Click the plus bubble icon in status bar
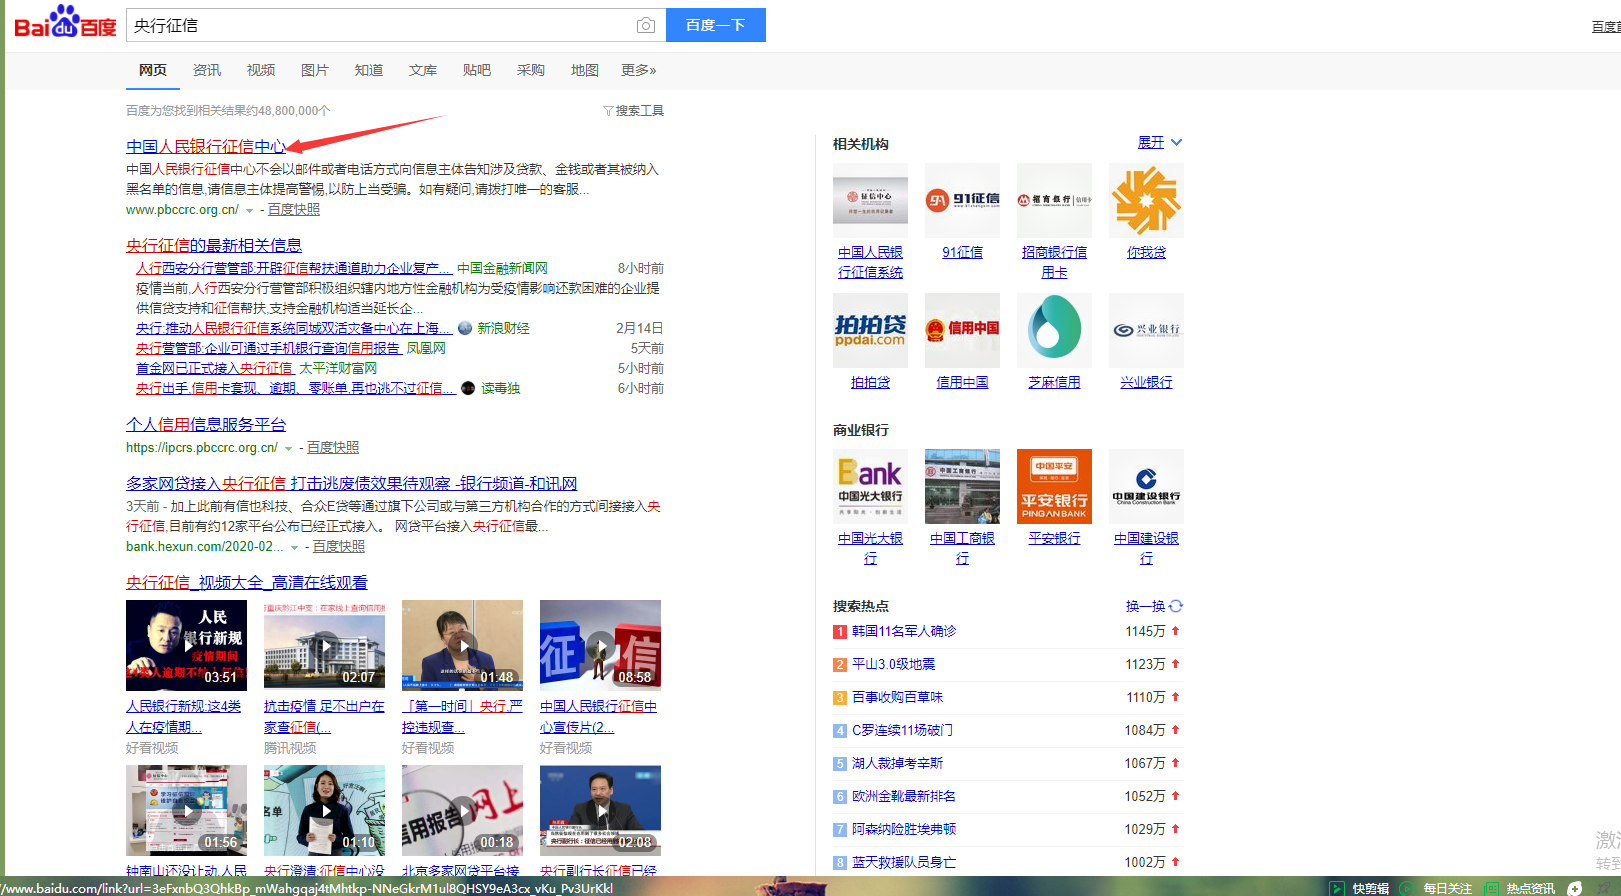 [x=1575, y=888]
